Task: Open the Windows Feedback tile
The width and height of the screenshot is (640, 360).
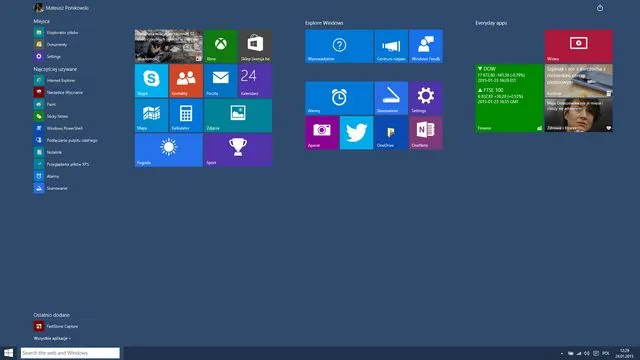Action: (426, 46)
